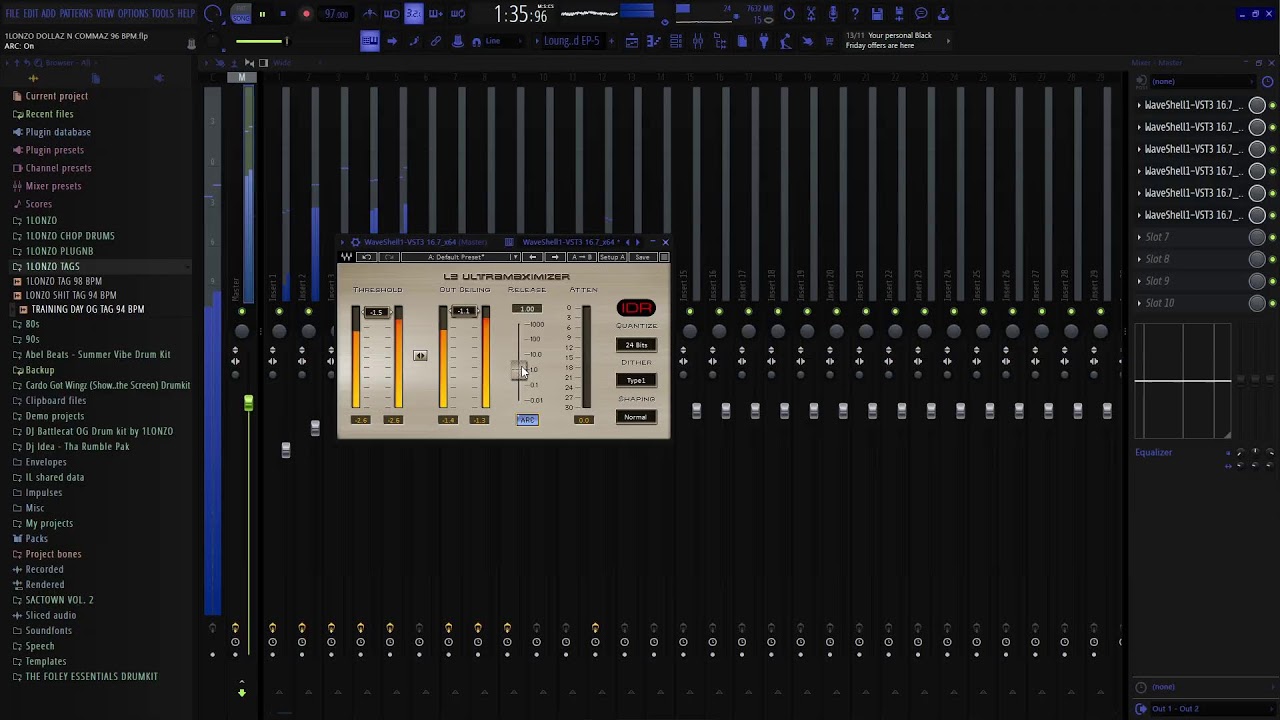Screen dimensions: 1280x720
Task: Toggle Slot 8 enable LED
Action: (1272, 259)
